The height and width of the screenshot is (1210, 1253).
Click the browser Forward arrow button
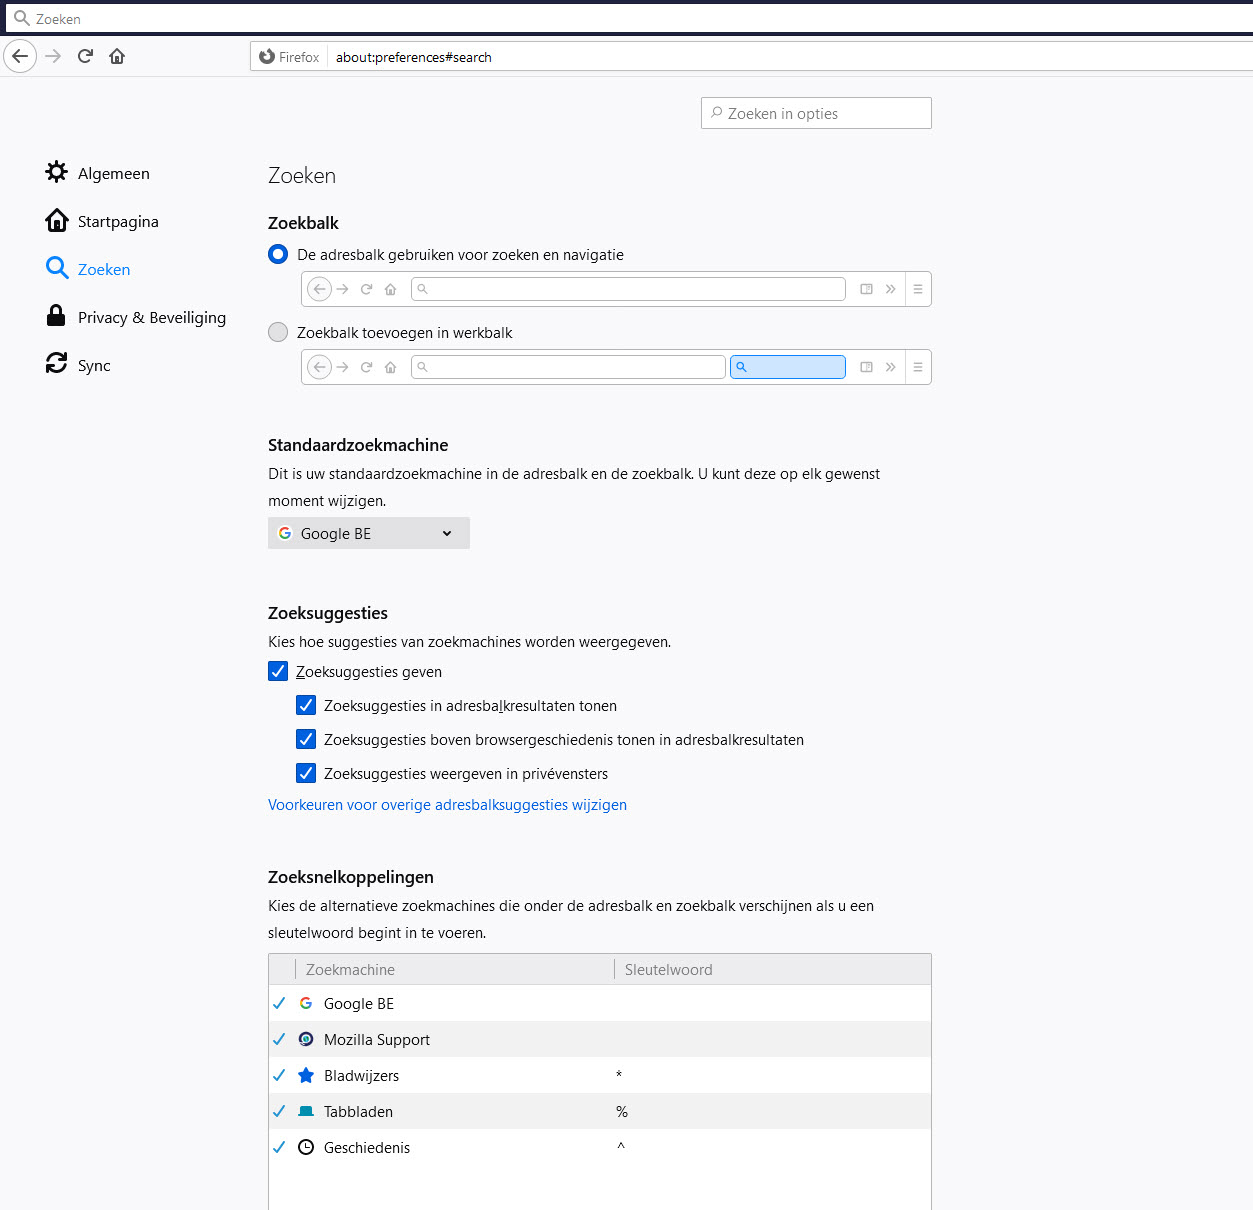coord(53,56)
